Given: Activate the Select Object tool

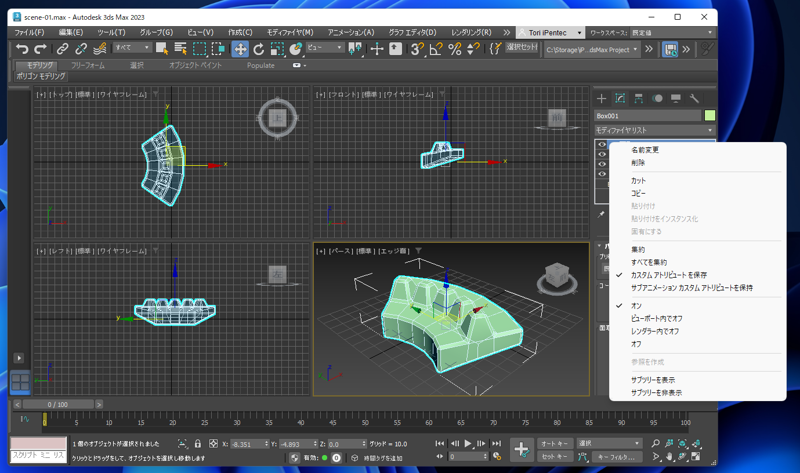Looking at the screenshot, I should [x=162, y=49].
